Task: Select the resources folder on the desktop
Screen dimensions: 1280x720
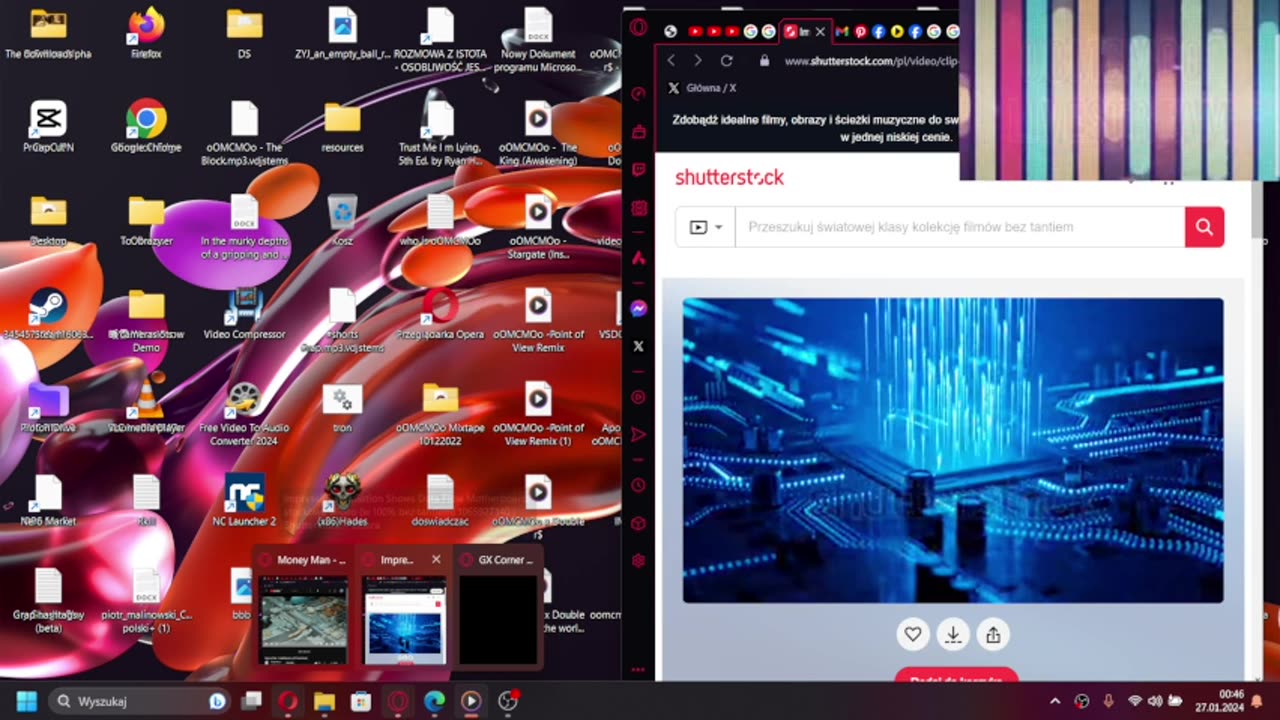Action: pos(342,127)
